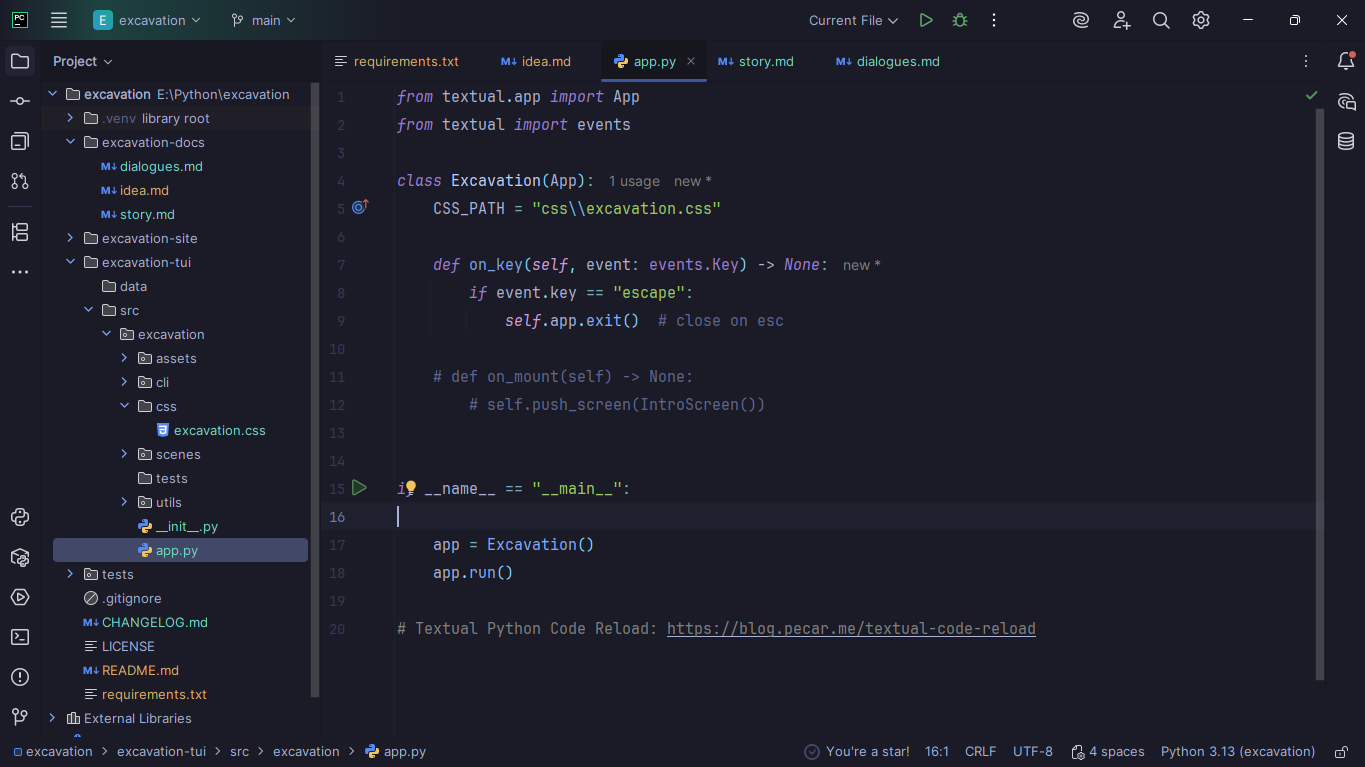This screenshot has width=1365, height=767.
Task: Expand the excavation-site folder
Action: pyautogui.click(x=70, y=238)
